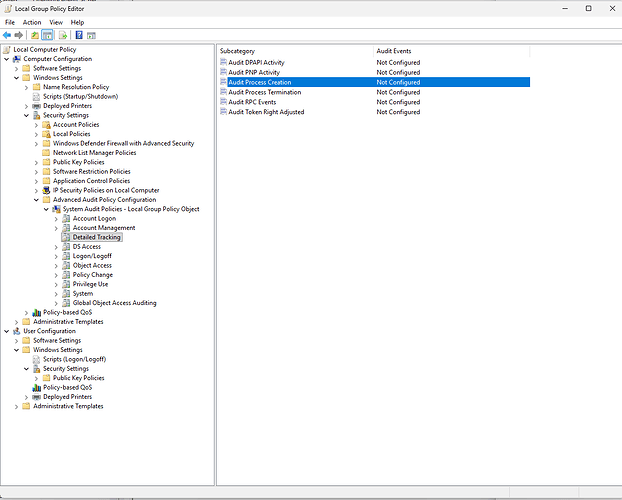Click Computer Configuration Security Settings lock icon
Image resolution: width=622 pixels, height=500 pixels.
coord(36,115)
